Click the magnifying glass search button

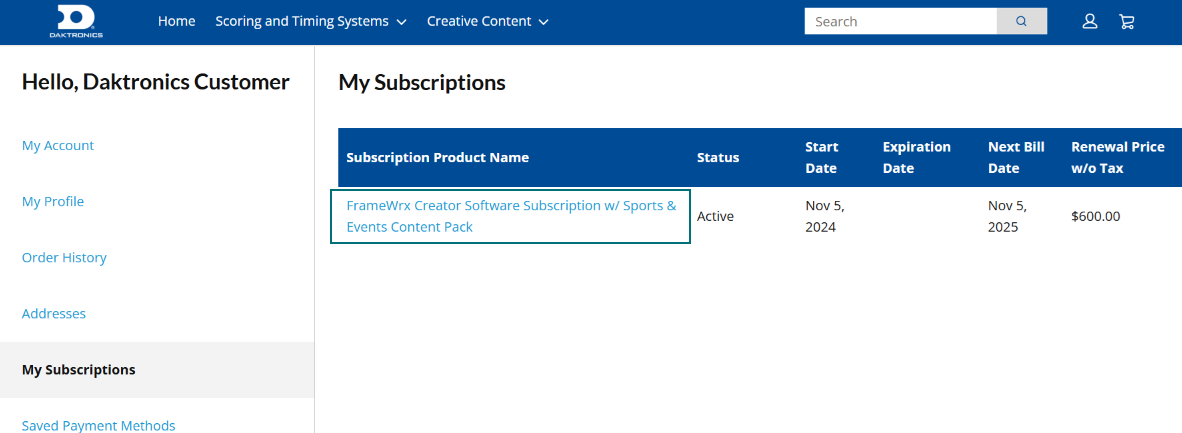point(1021,21)
